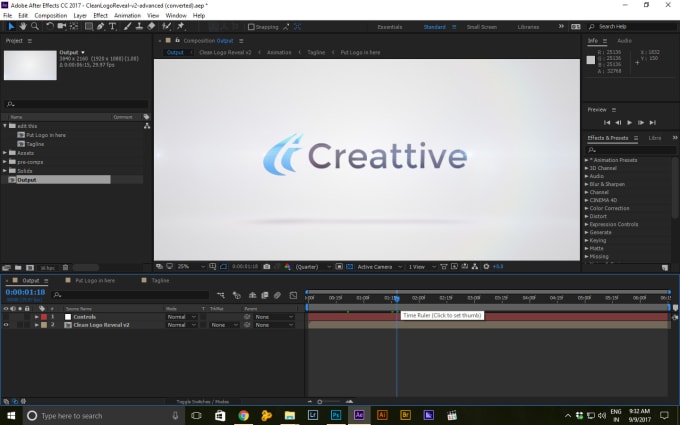Viewport: 680px width, 425px height.
Task: Take a snapshot with the camera icon
Action: (x=267, y=267)
